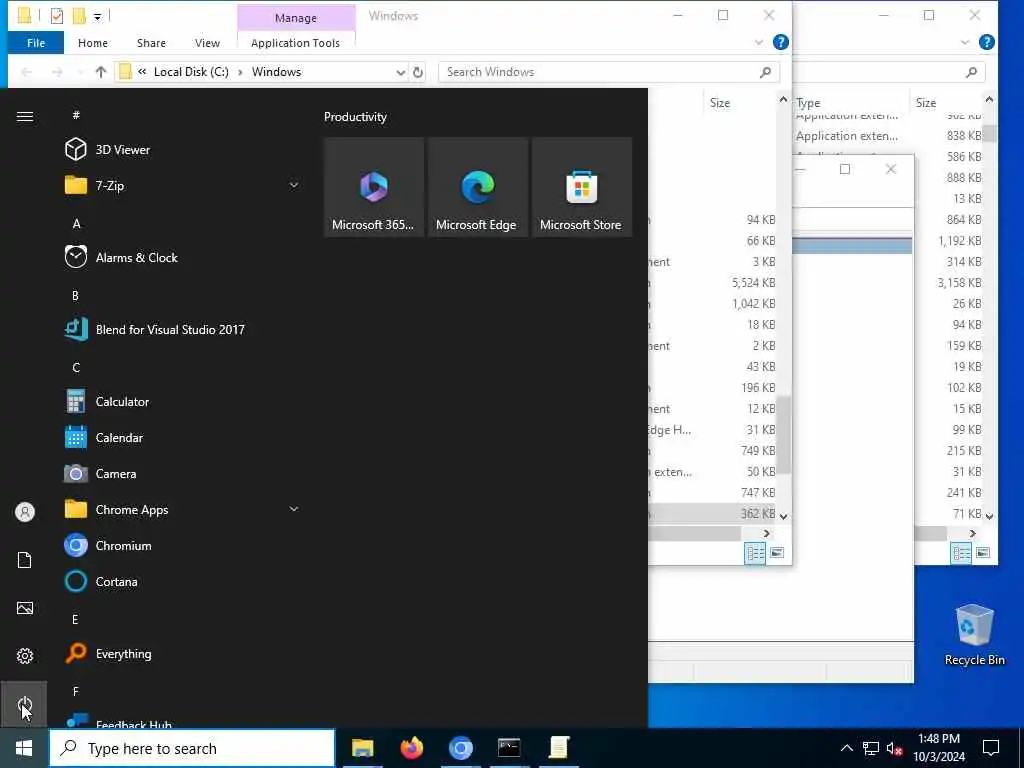The image size is (1024, 768).
Task: Open the 7-Zip folder entry
Action: (x=182, y=185)
